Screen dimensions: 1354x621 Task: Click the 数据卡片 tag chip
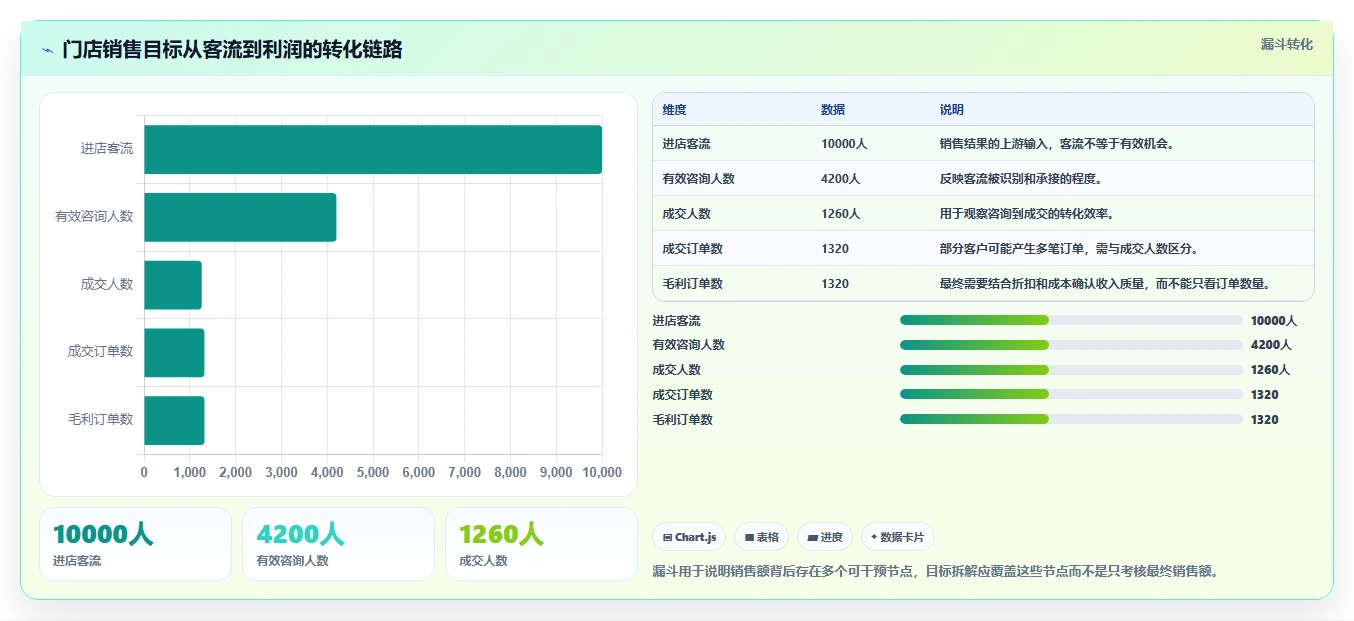point(898,537)
